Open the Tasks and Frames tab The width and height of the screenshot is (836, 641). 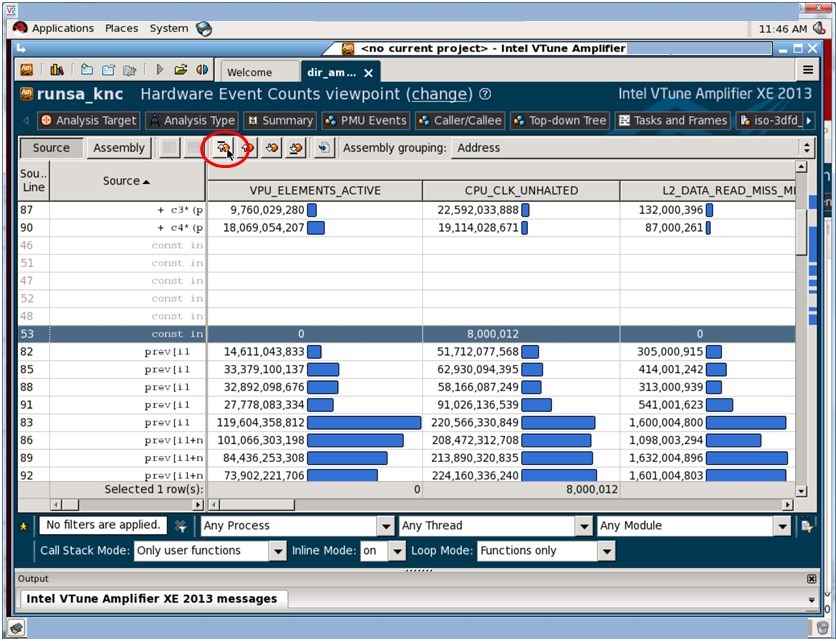[673, 121]
